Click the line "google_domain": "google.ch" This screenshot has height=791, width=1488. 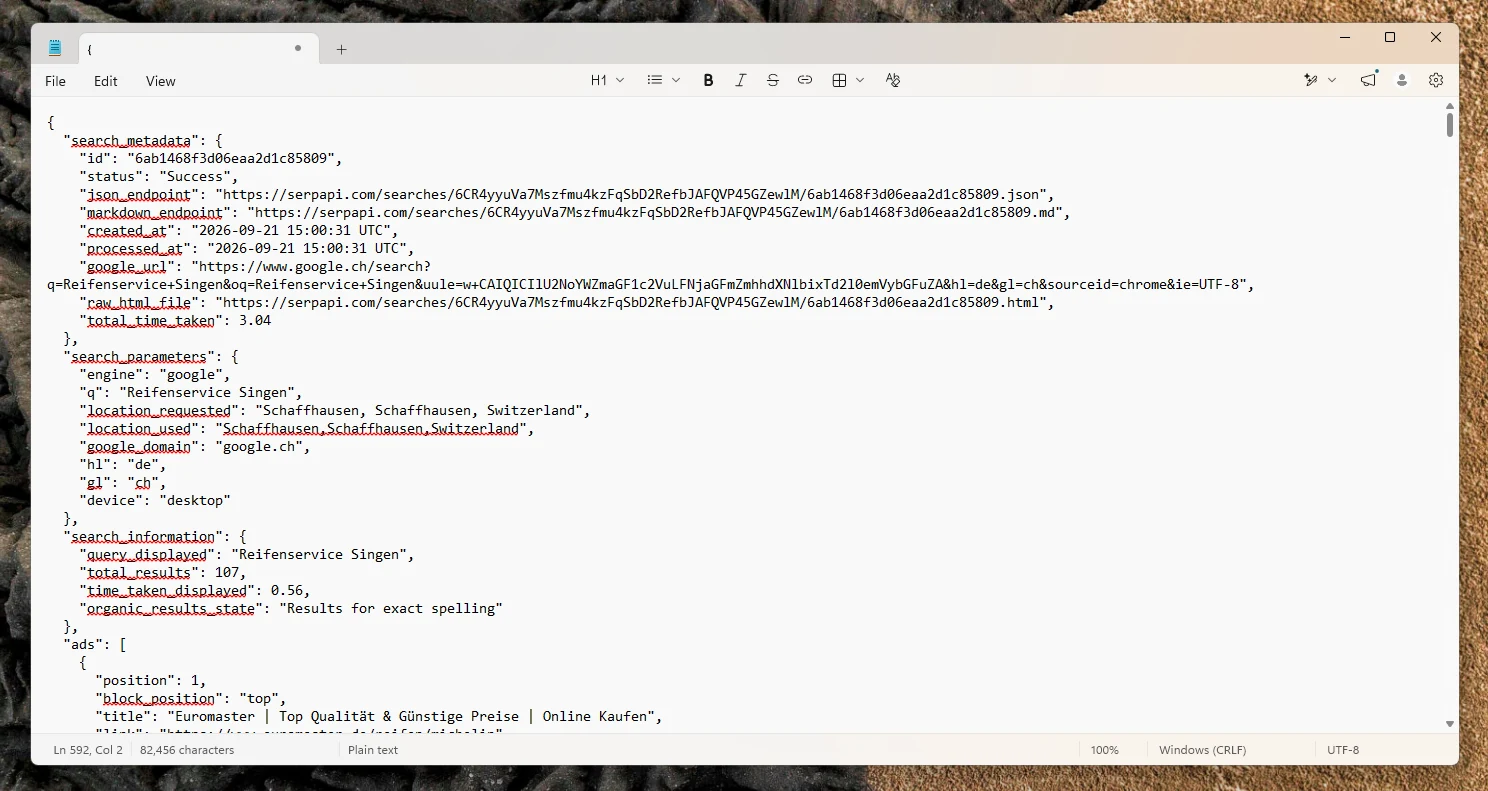point(195,447)
